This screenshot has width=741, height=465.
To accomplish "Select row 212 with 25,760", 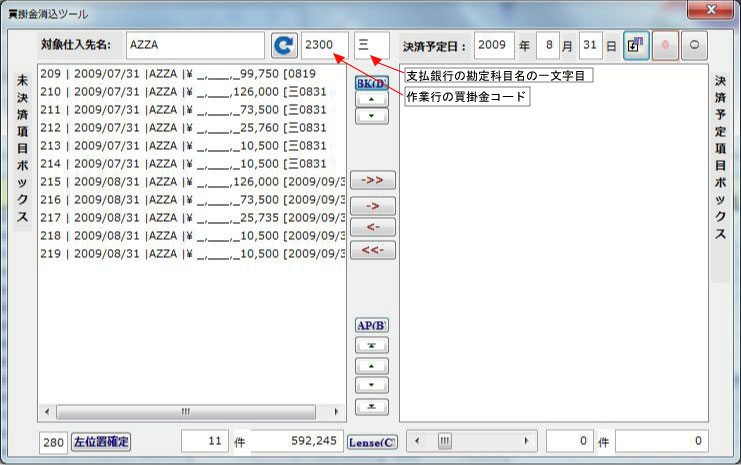I will pos(192,128).
